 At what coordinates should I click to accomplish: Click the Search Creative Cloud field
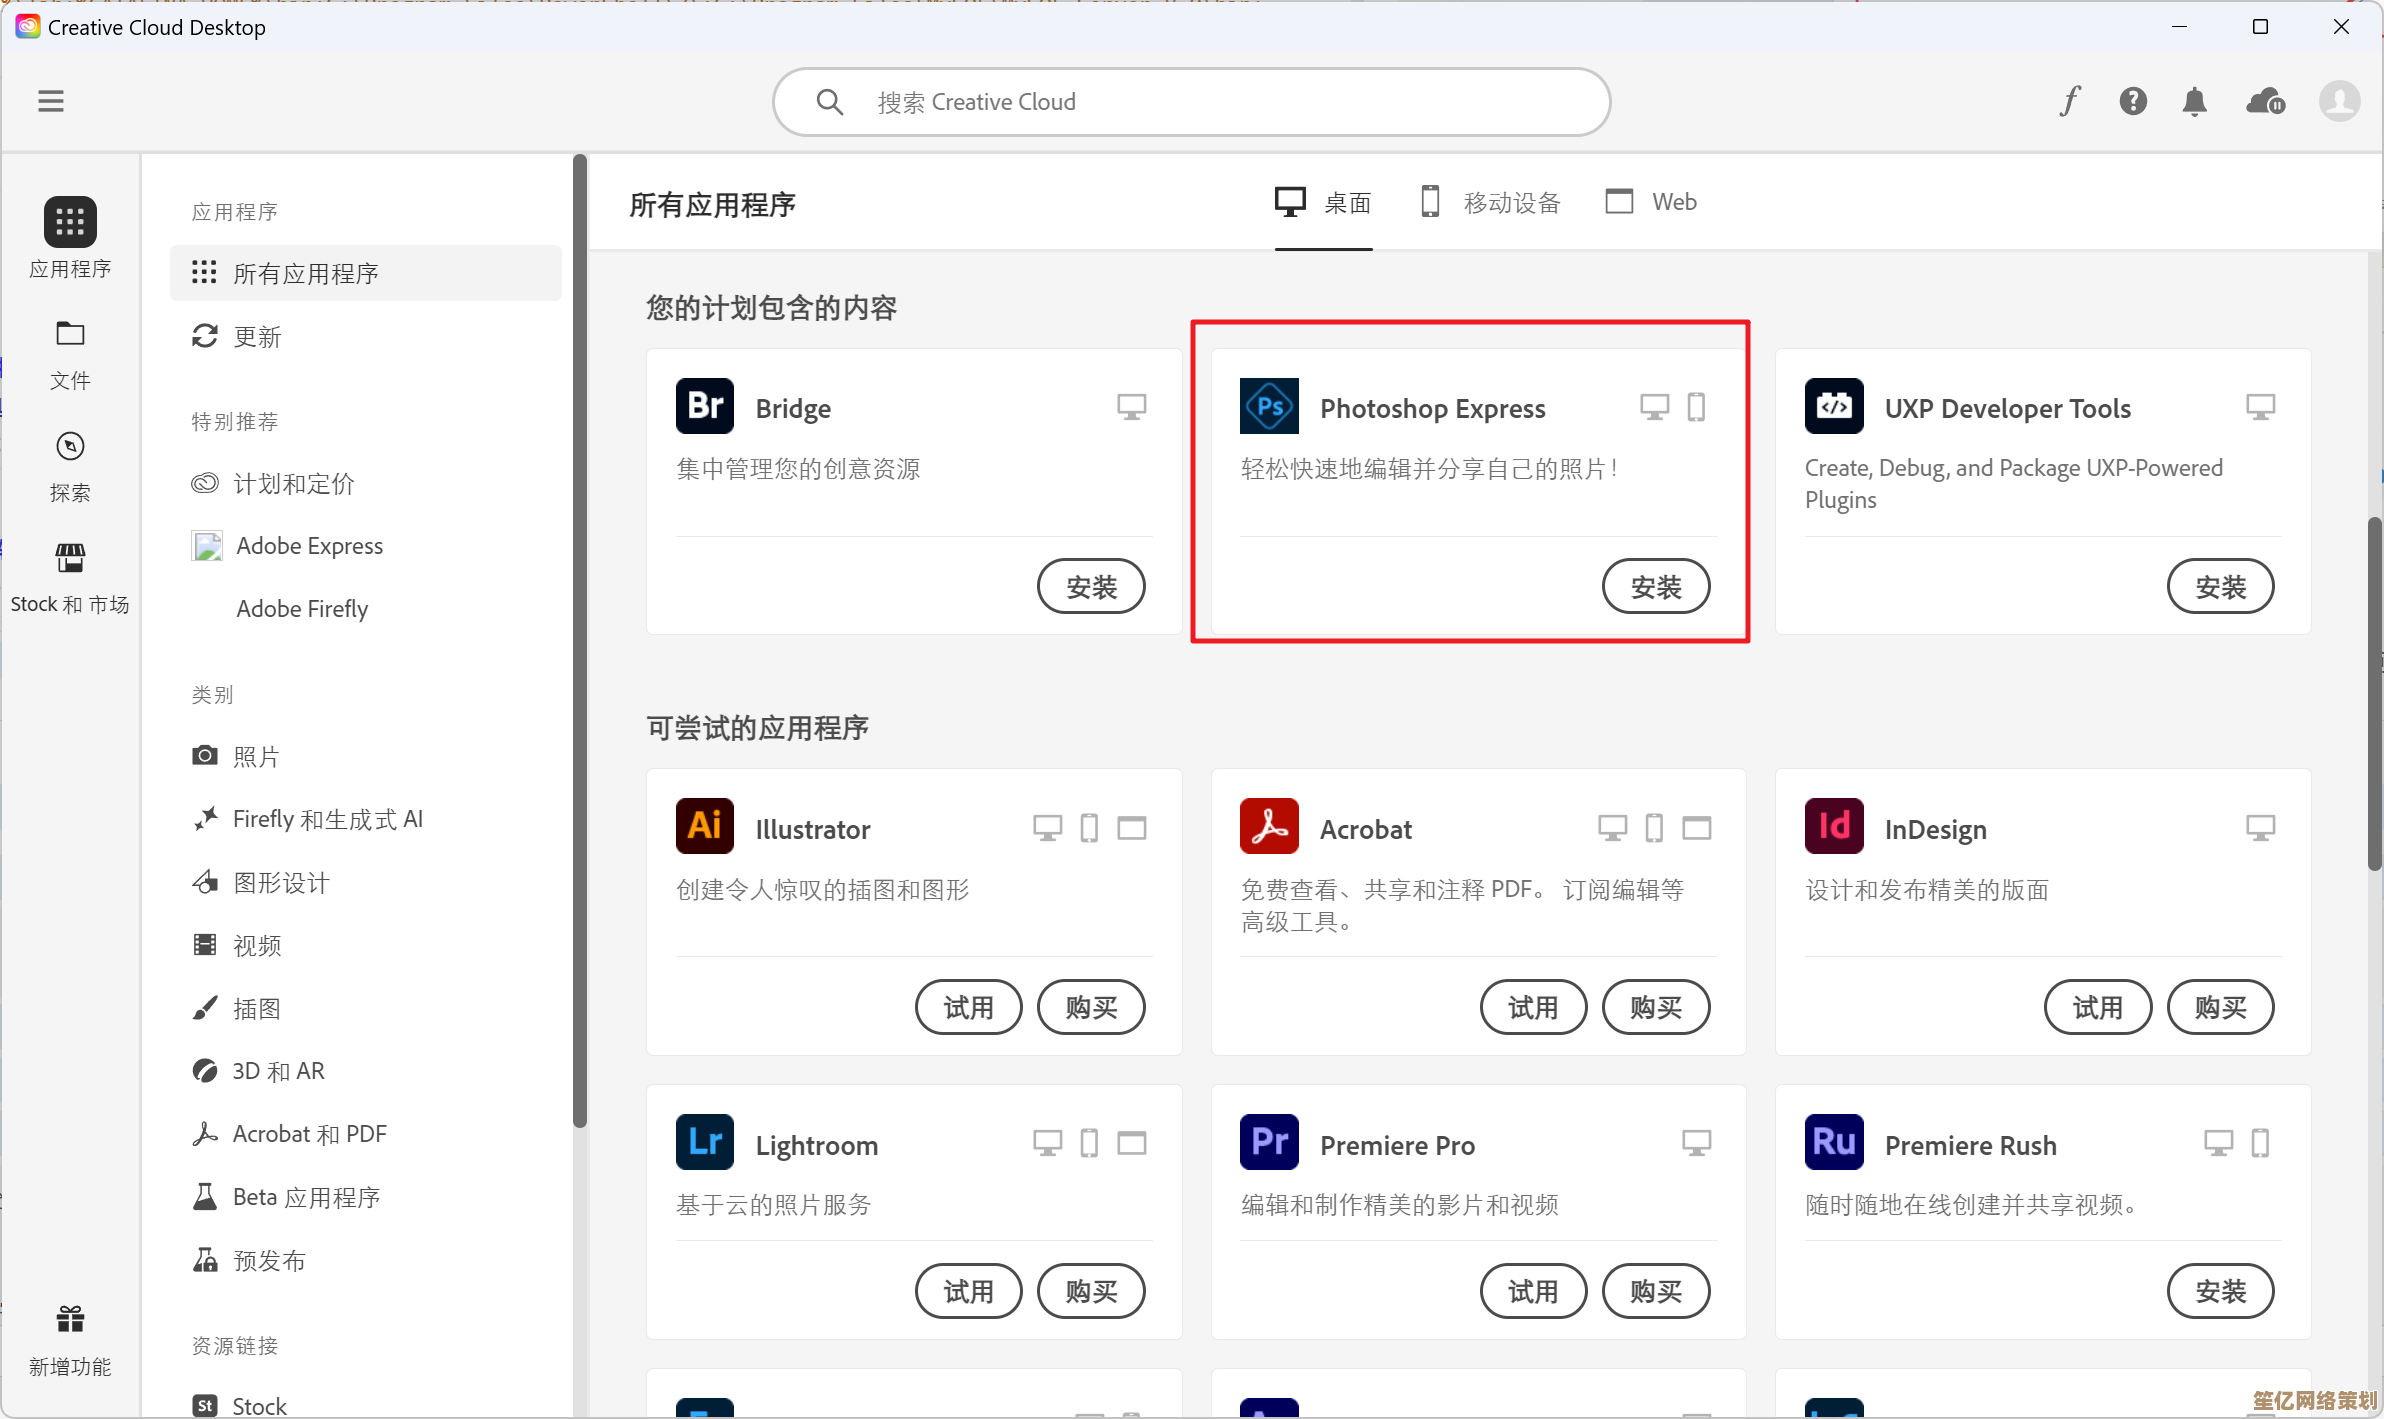[1190, 102]
